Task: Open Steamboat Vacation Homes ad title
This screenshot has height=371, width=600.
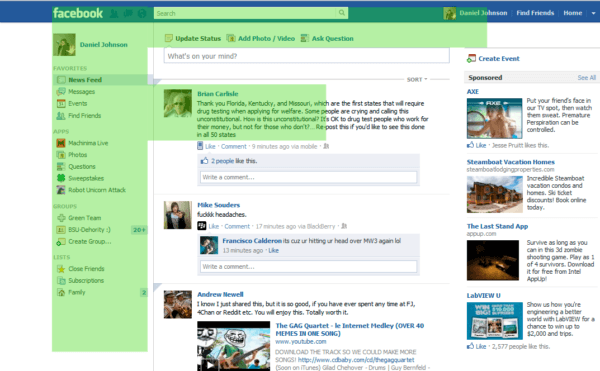Action: 510,162
